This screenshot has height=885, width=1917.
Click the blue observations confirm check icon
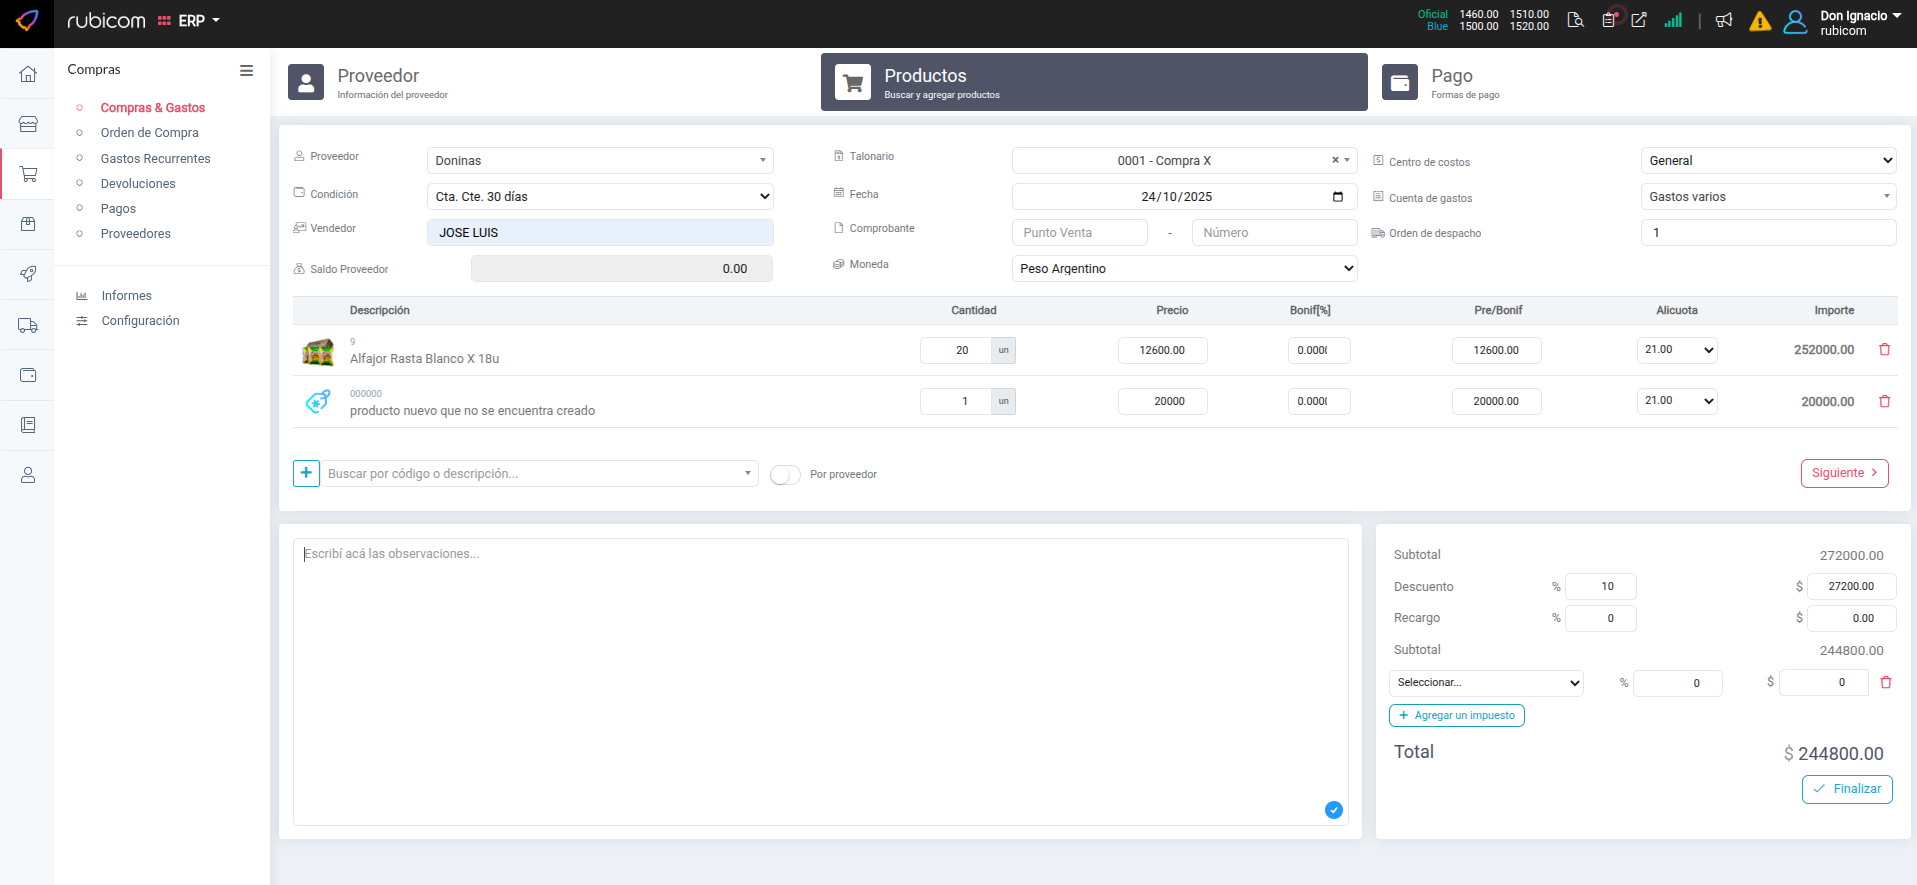(1333, 810)
